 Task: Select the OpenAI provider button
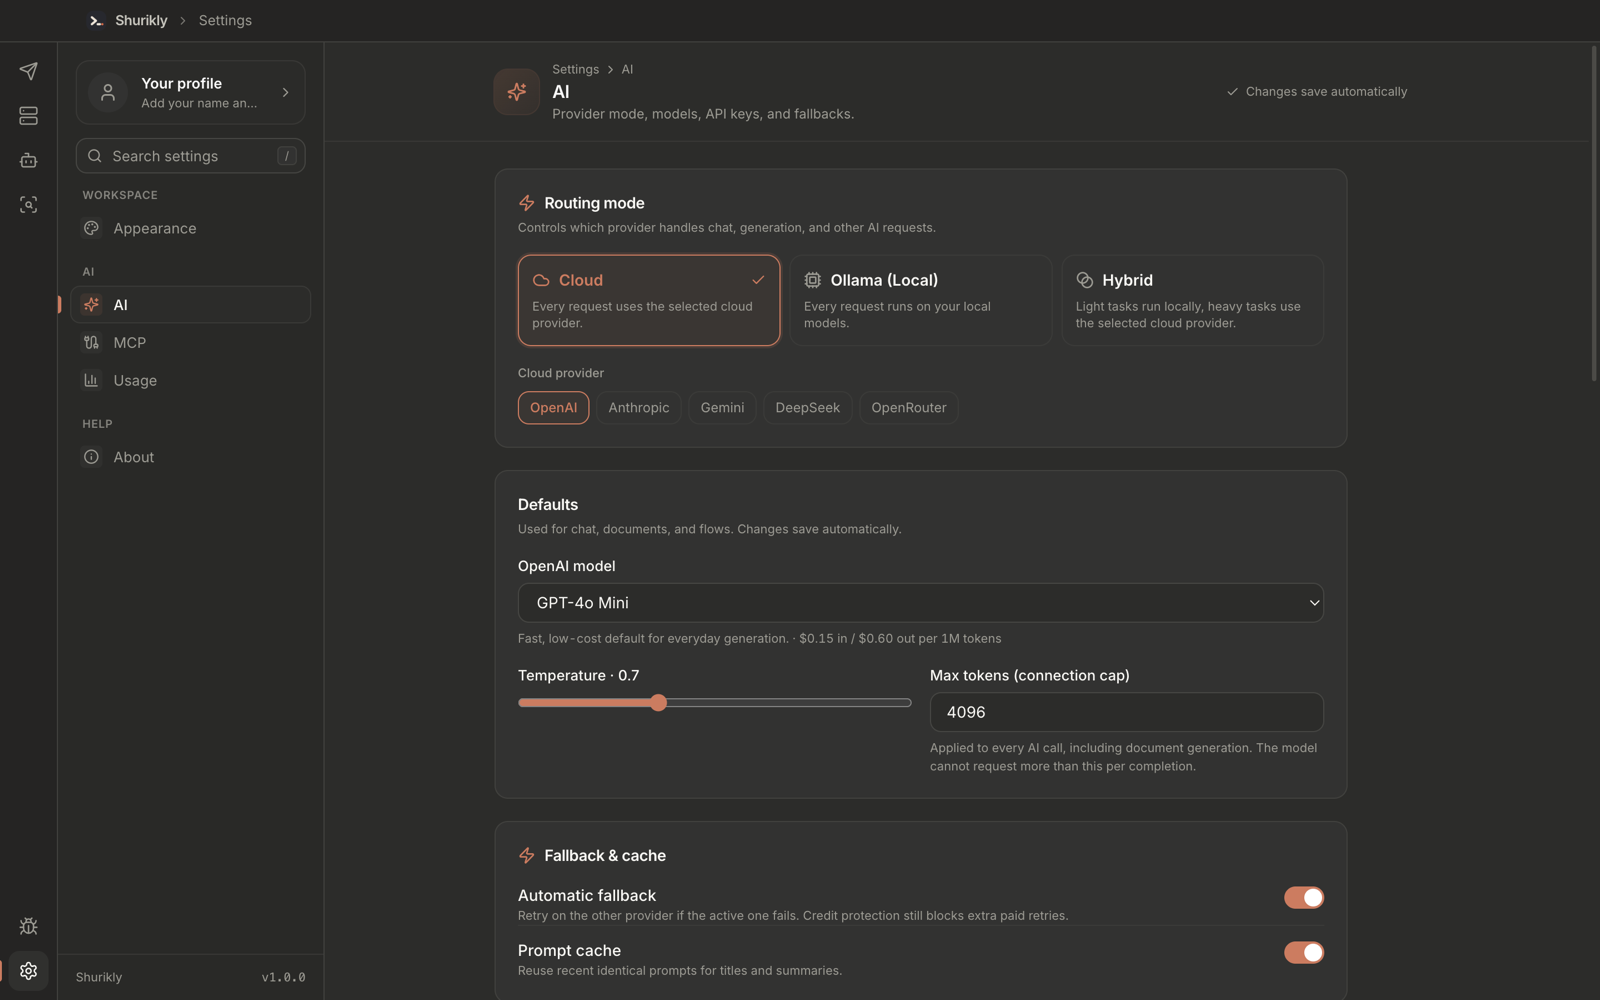[x=554, y=408]
